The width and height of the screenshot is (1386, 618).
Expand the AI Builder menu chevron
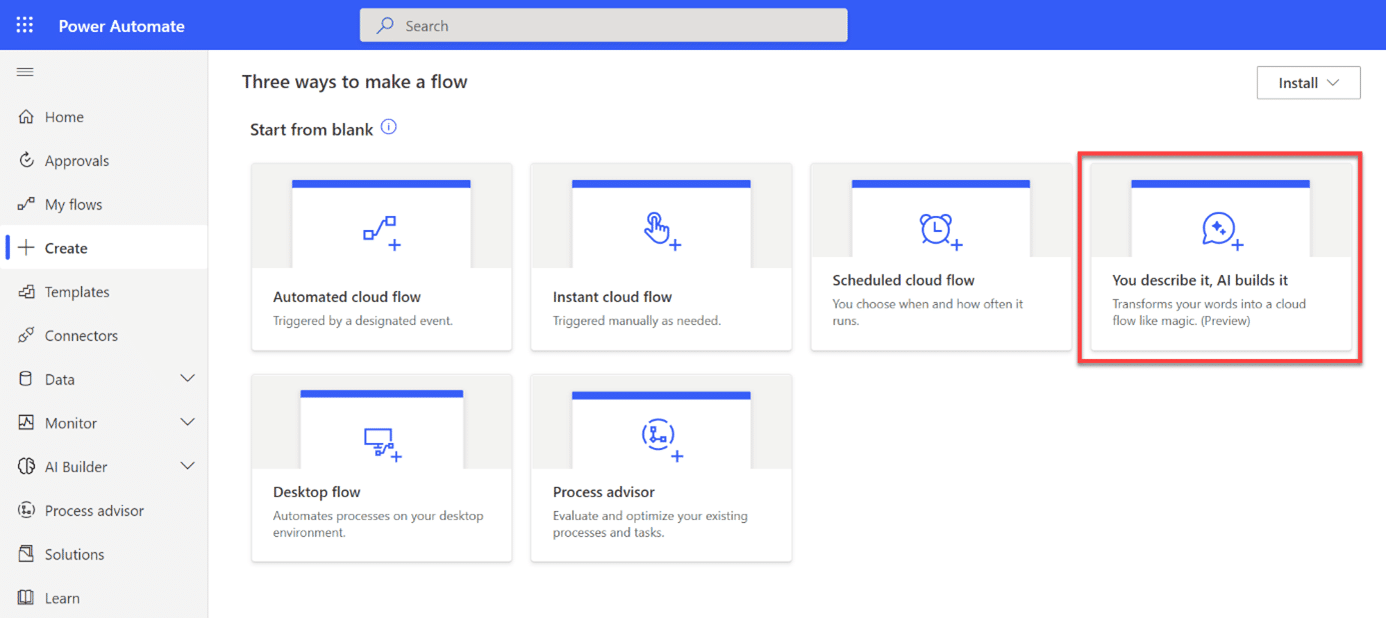tap(187, 467)
